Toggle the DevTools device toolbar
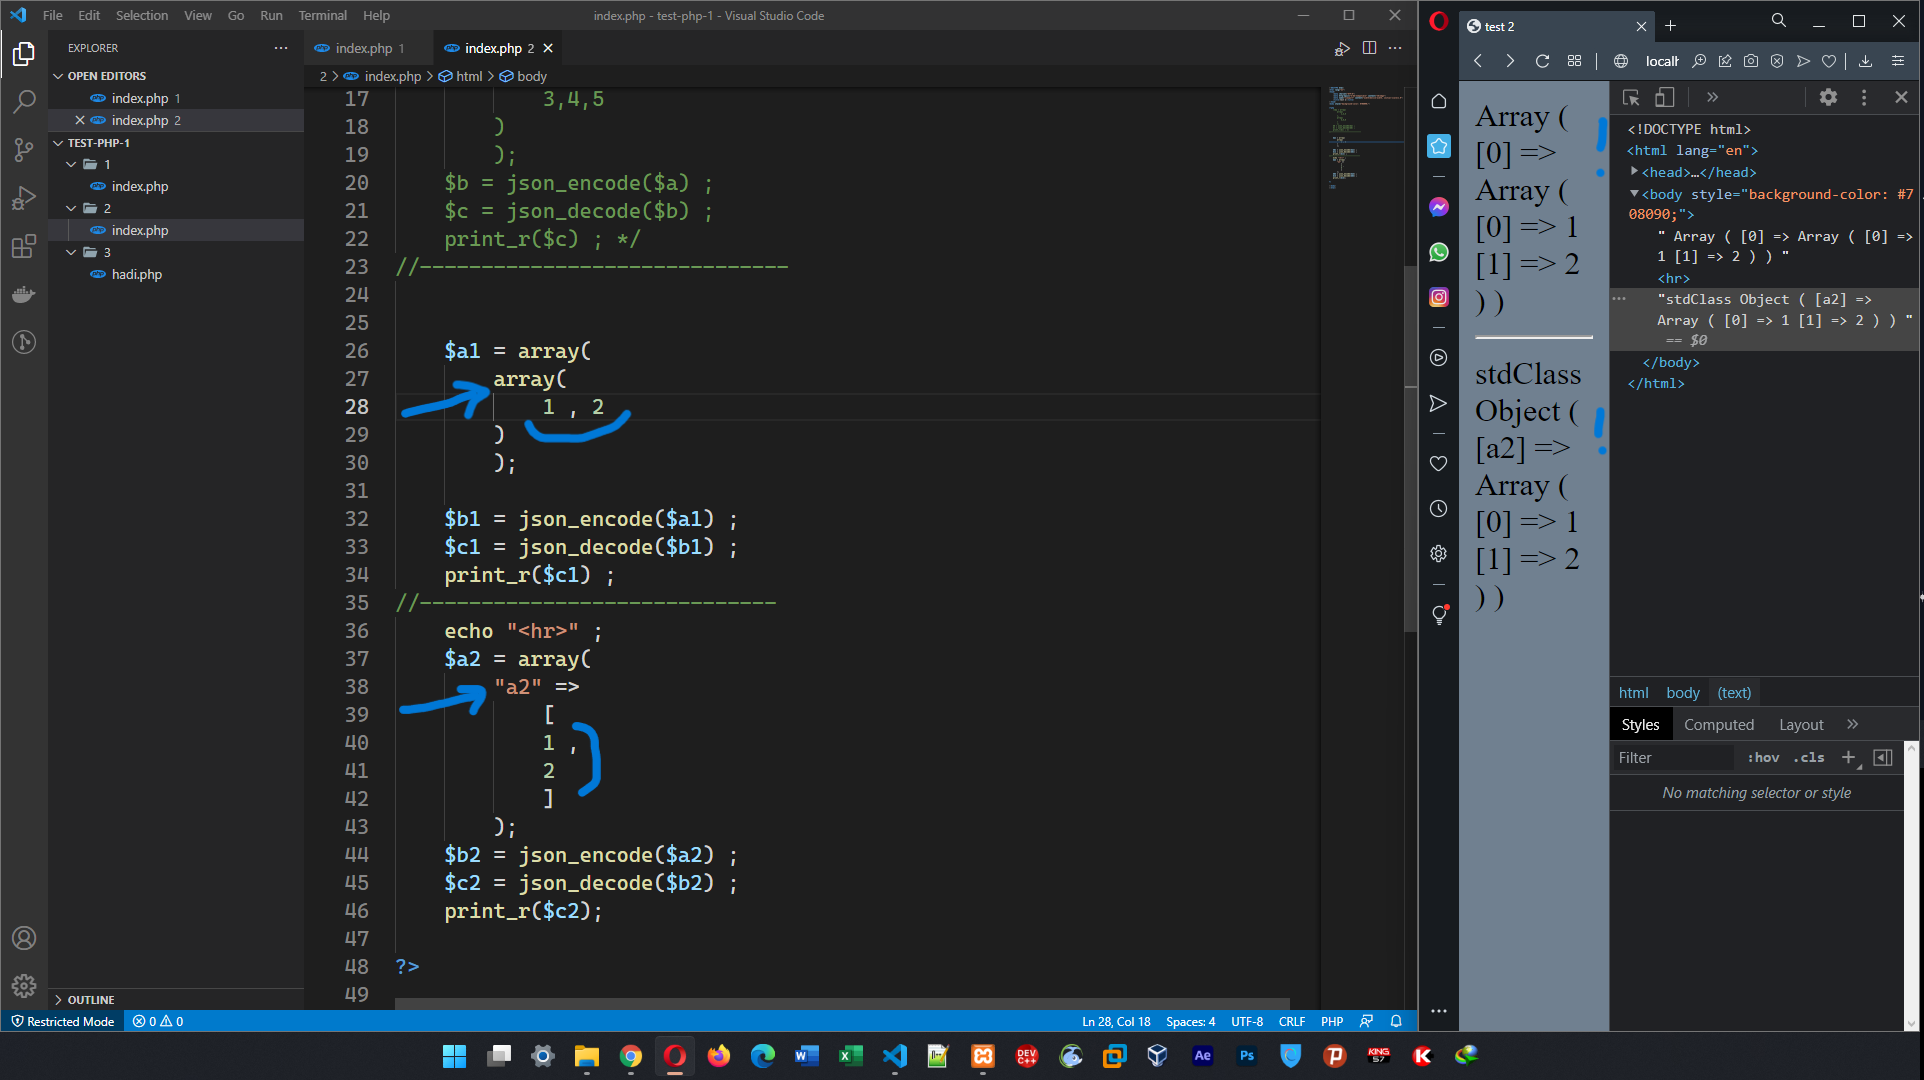 (1664, 97)
